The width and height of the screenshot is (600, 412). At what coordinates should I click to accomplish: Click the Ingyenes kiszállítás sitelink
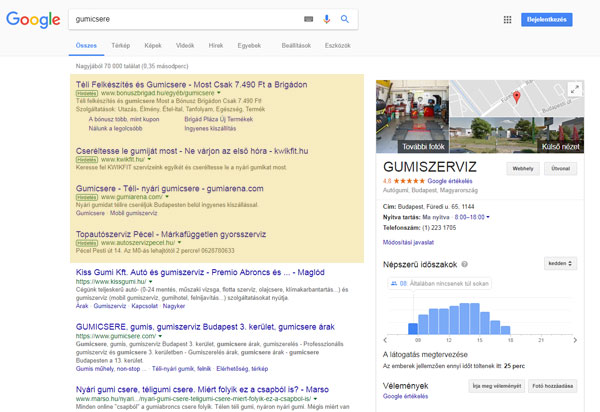[x=210, y=129]
